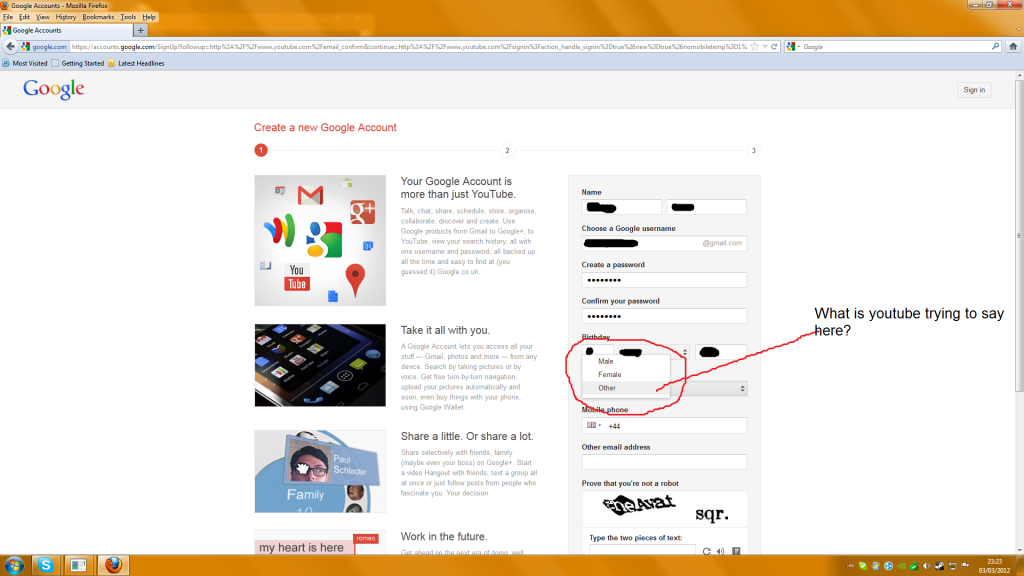Open captcha help icon

[x=736, y=551]
